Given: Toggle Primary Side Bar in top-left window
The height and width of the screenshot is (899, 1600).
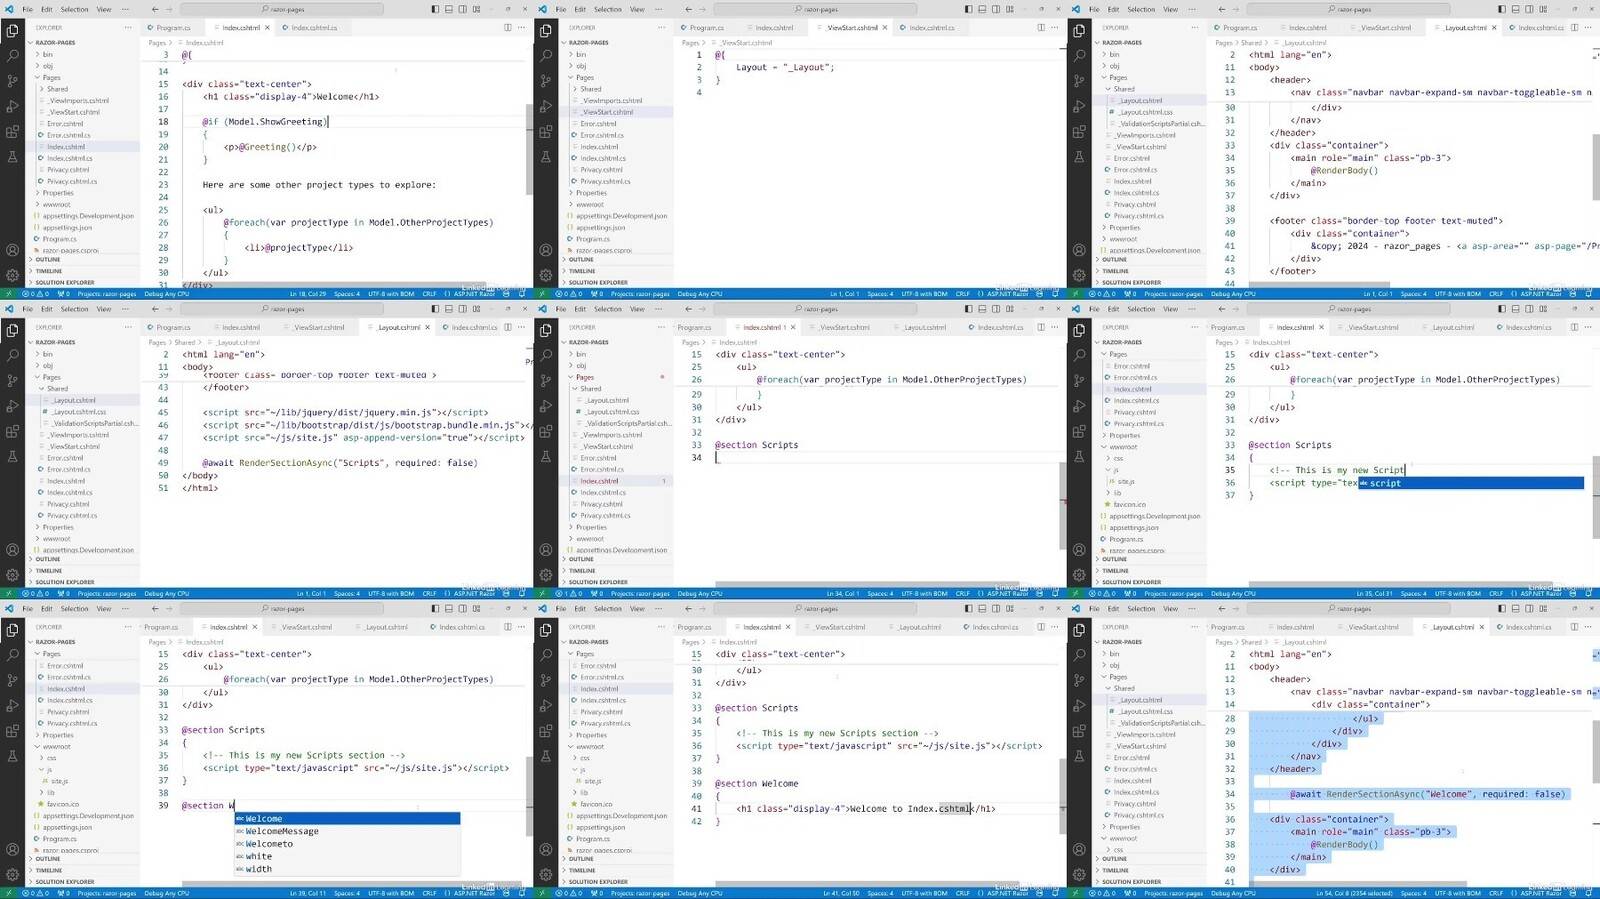Looking at the screenshot, I should pyautogui.click(x=435, y=9).
